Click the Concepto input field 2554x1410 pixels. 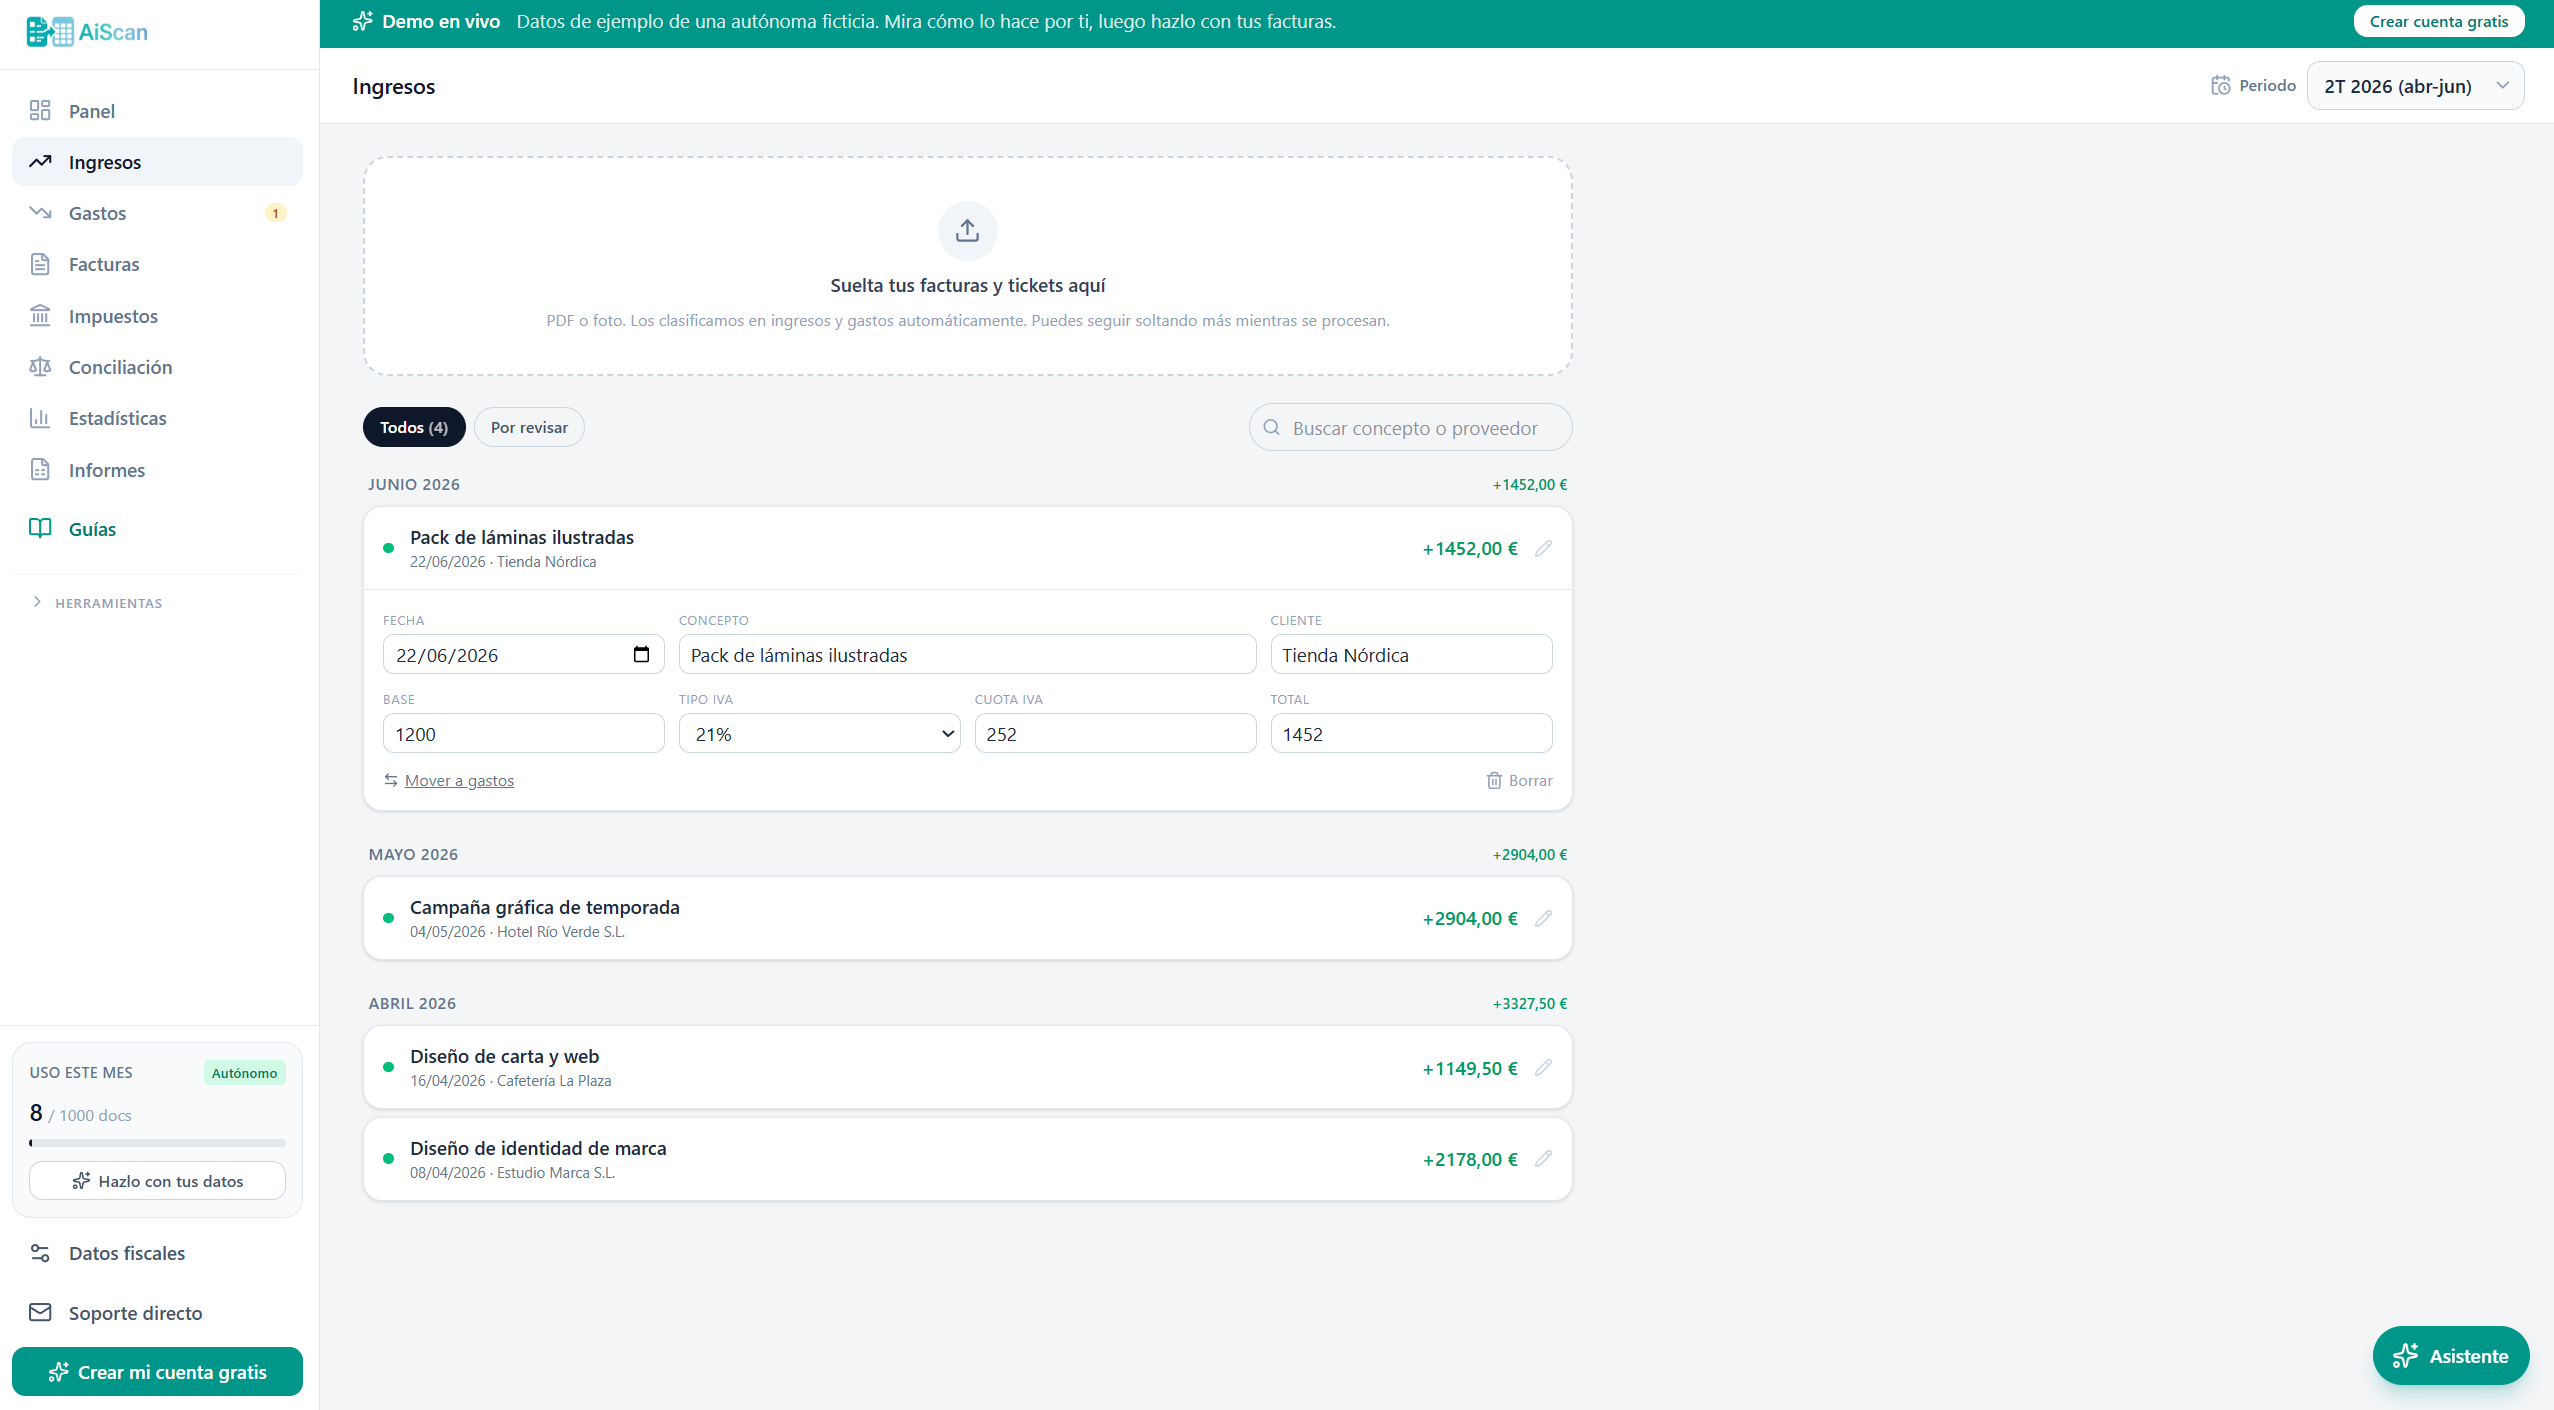[967, 654]
